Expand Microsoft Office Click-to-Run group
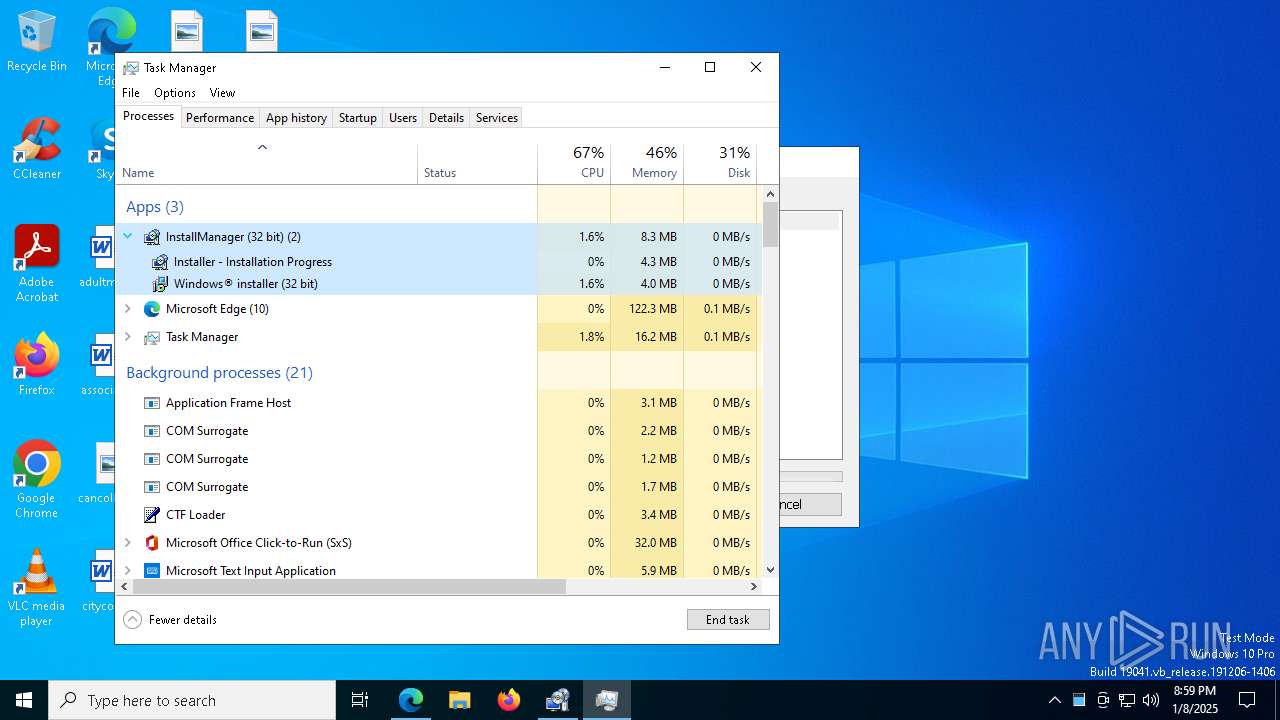This screenshot has height=720, width=1280. tap(127, 543)
